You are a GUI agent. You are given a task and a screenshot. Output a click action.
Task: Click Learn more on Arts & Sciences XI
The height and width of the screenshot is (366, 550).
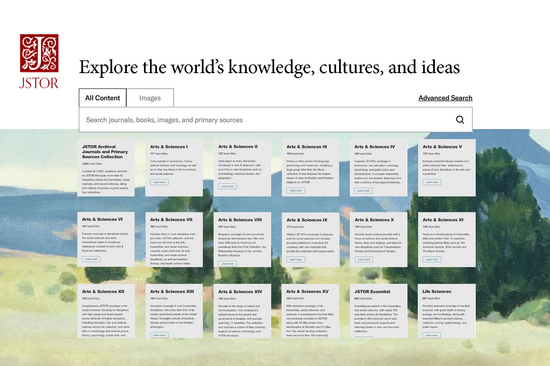pos(432,259)
